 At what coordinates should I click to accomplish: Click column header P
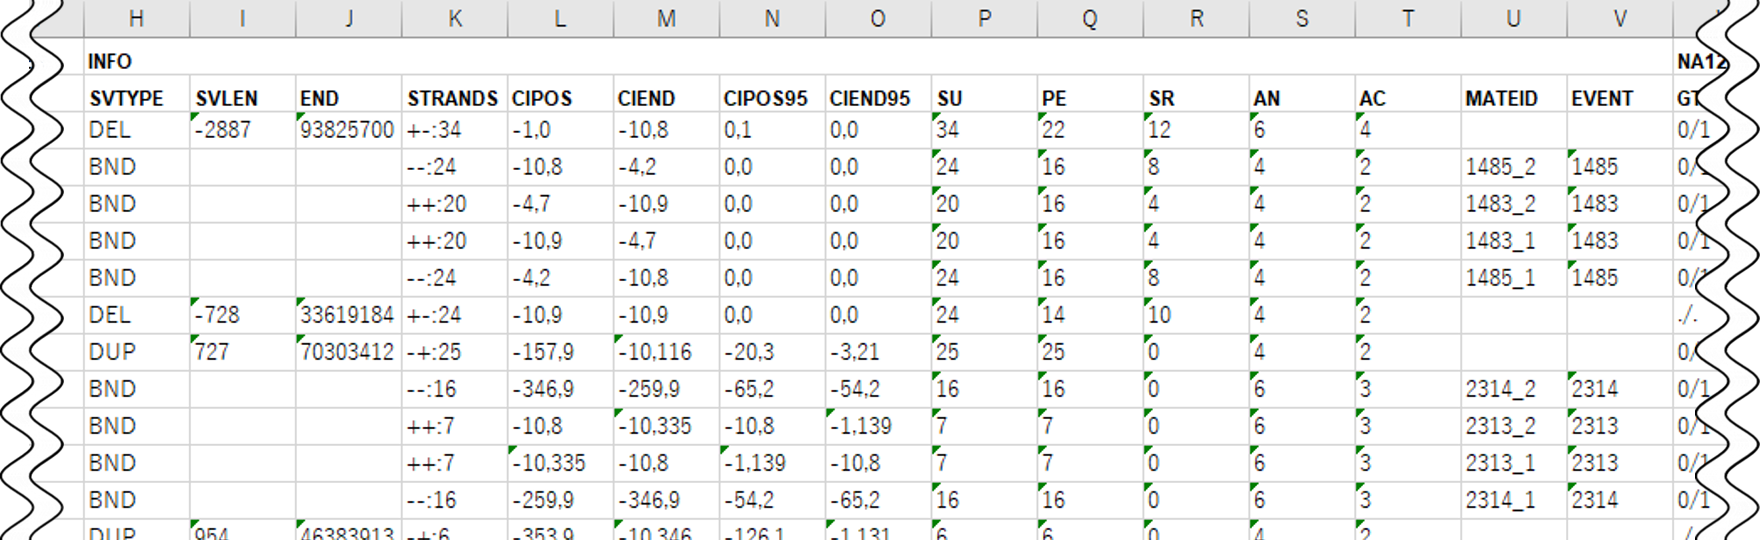984,18
